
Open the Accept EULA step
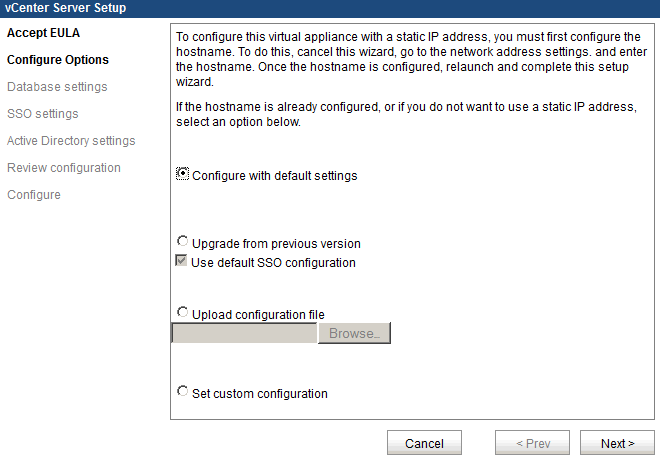point(41,33)
